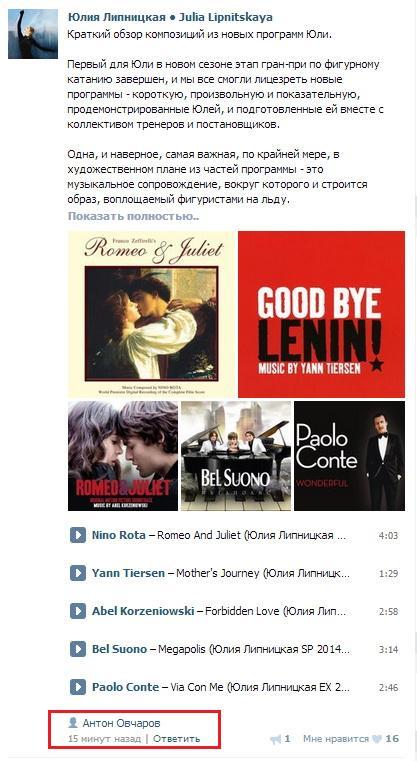Open the Bel Suono piano cover image

[236, 456]
